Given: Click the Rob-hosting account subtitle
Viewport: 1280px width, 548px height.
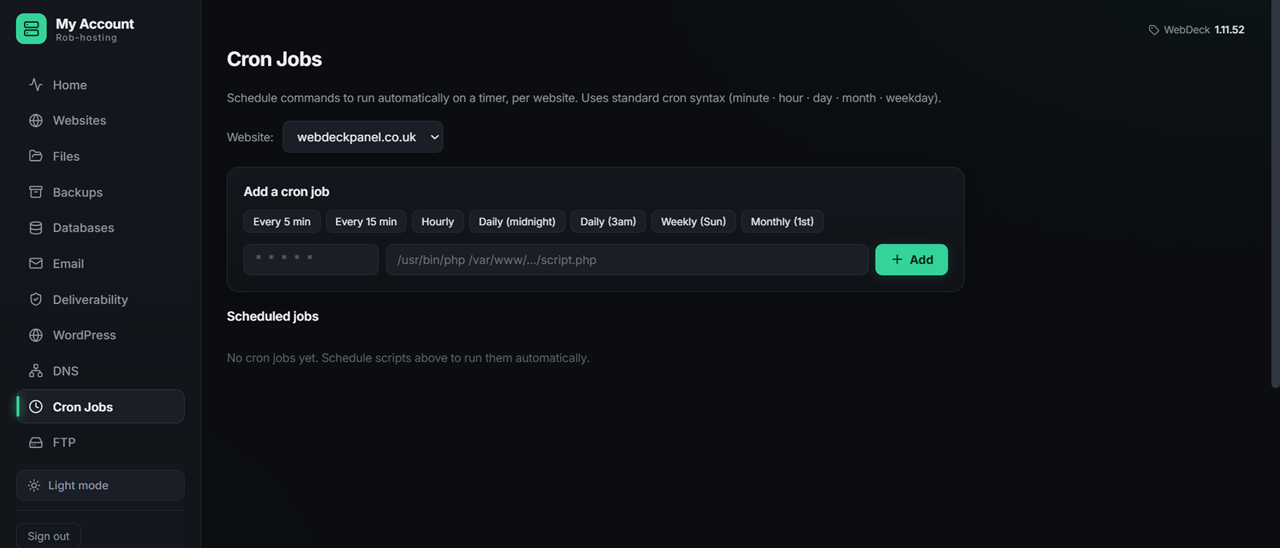Looking at the screenshot, I should tap(86, 38).
